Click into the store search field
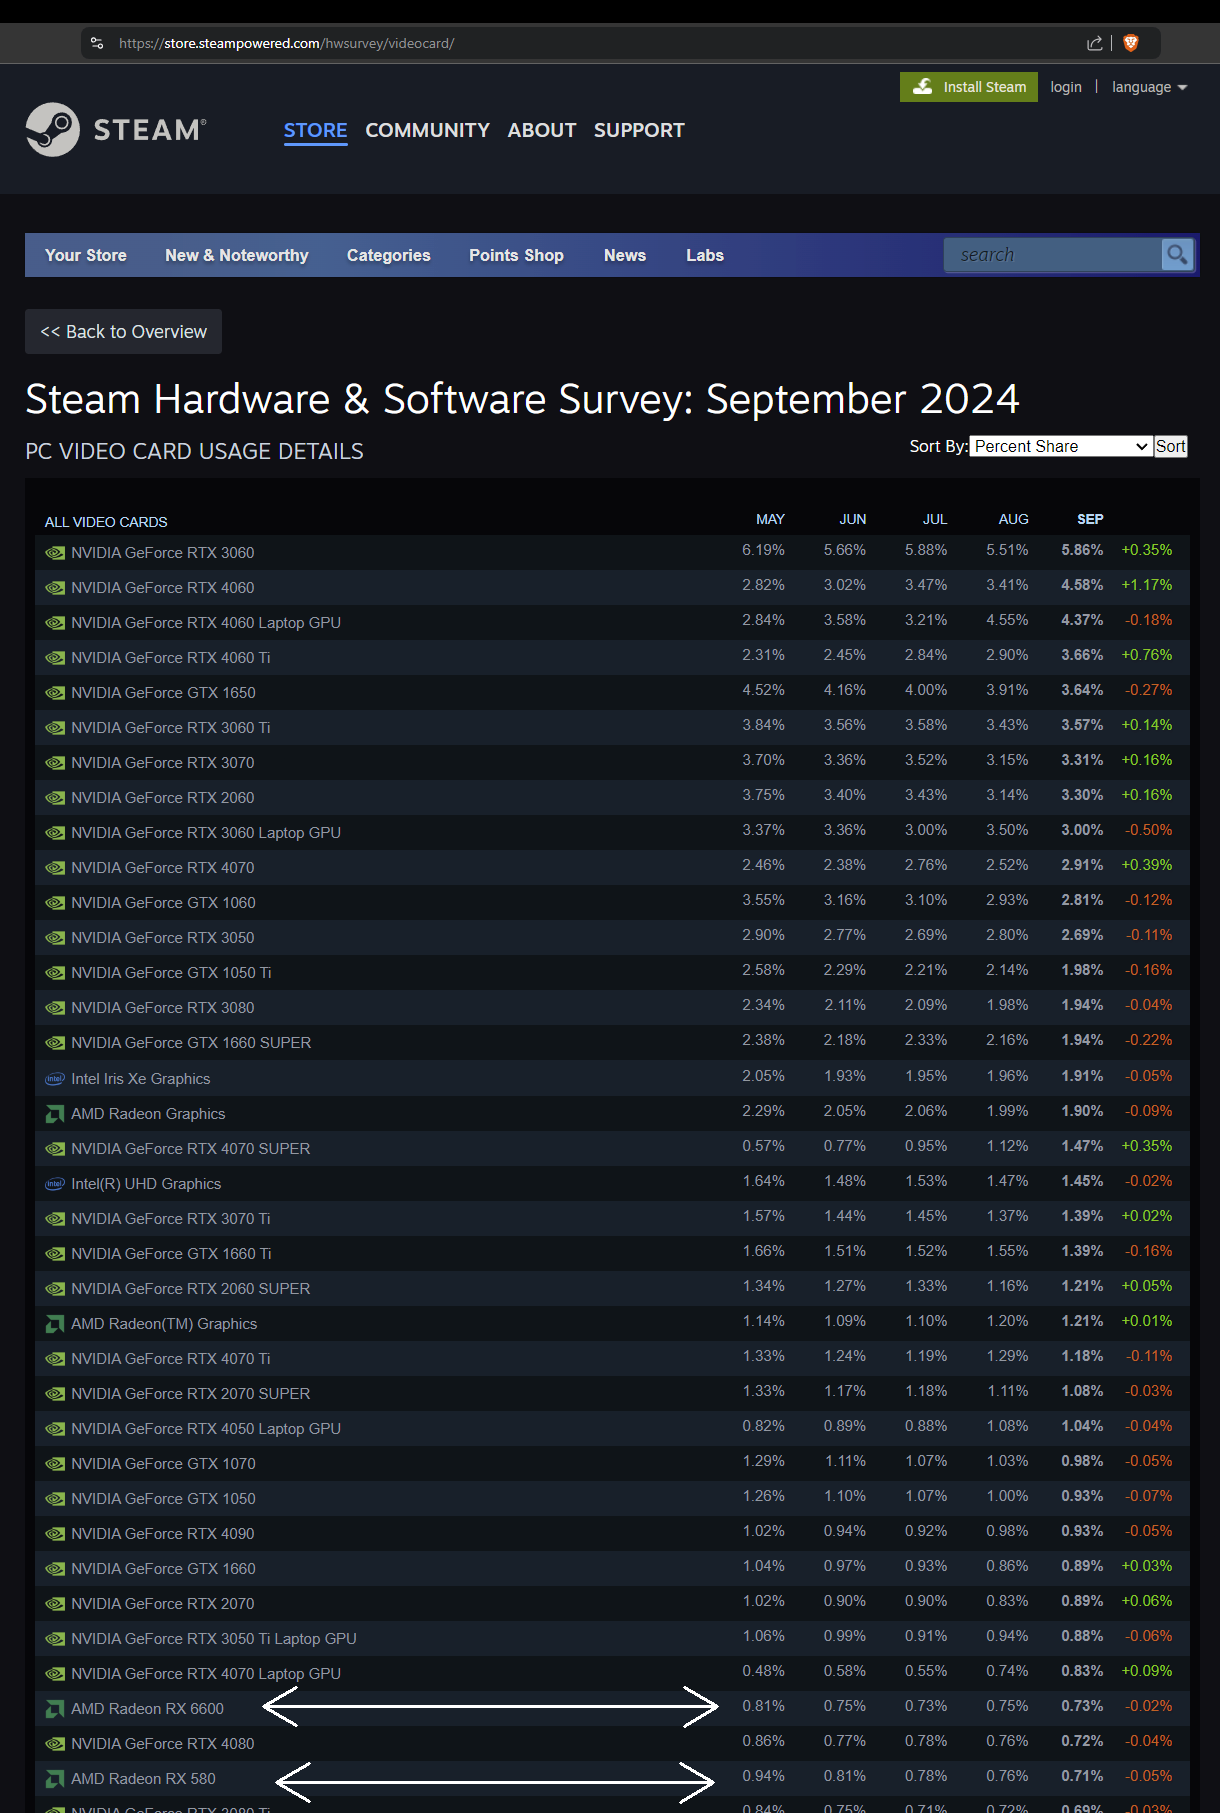 tap(1053, 255)
